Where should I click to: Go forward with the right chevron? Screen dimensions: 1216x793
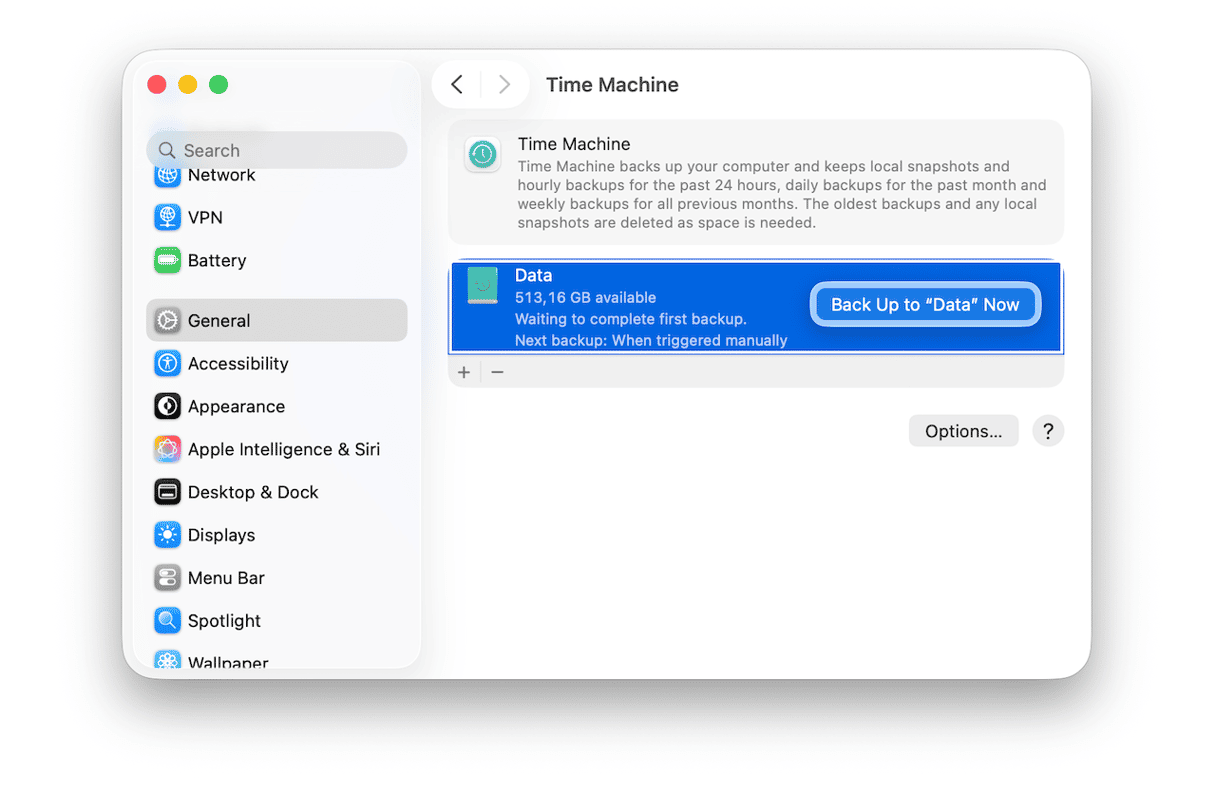click(x=504, y=85)
